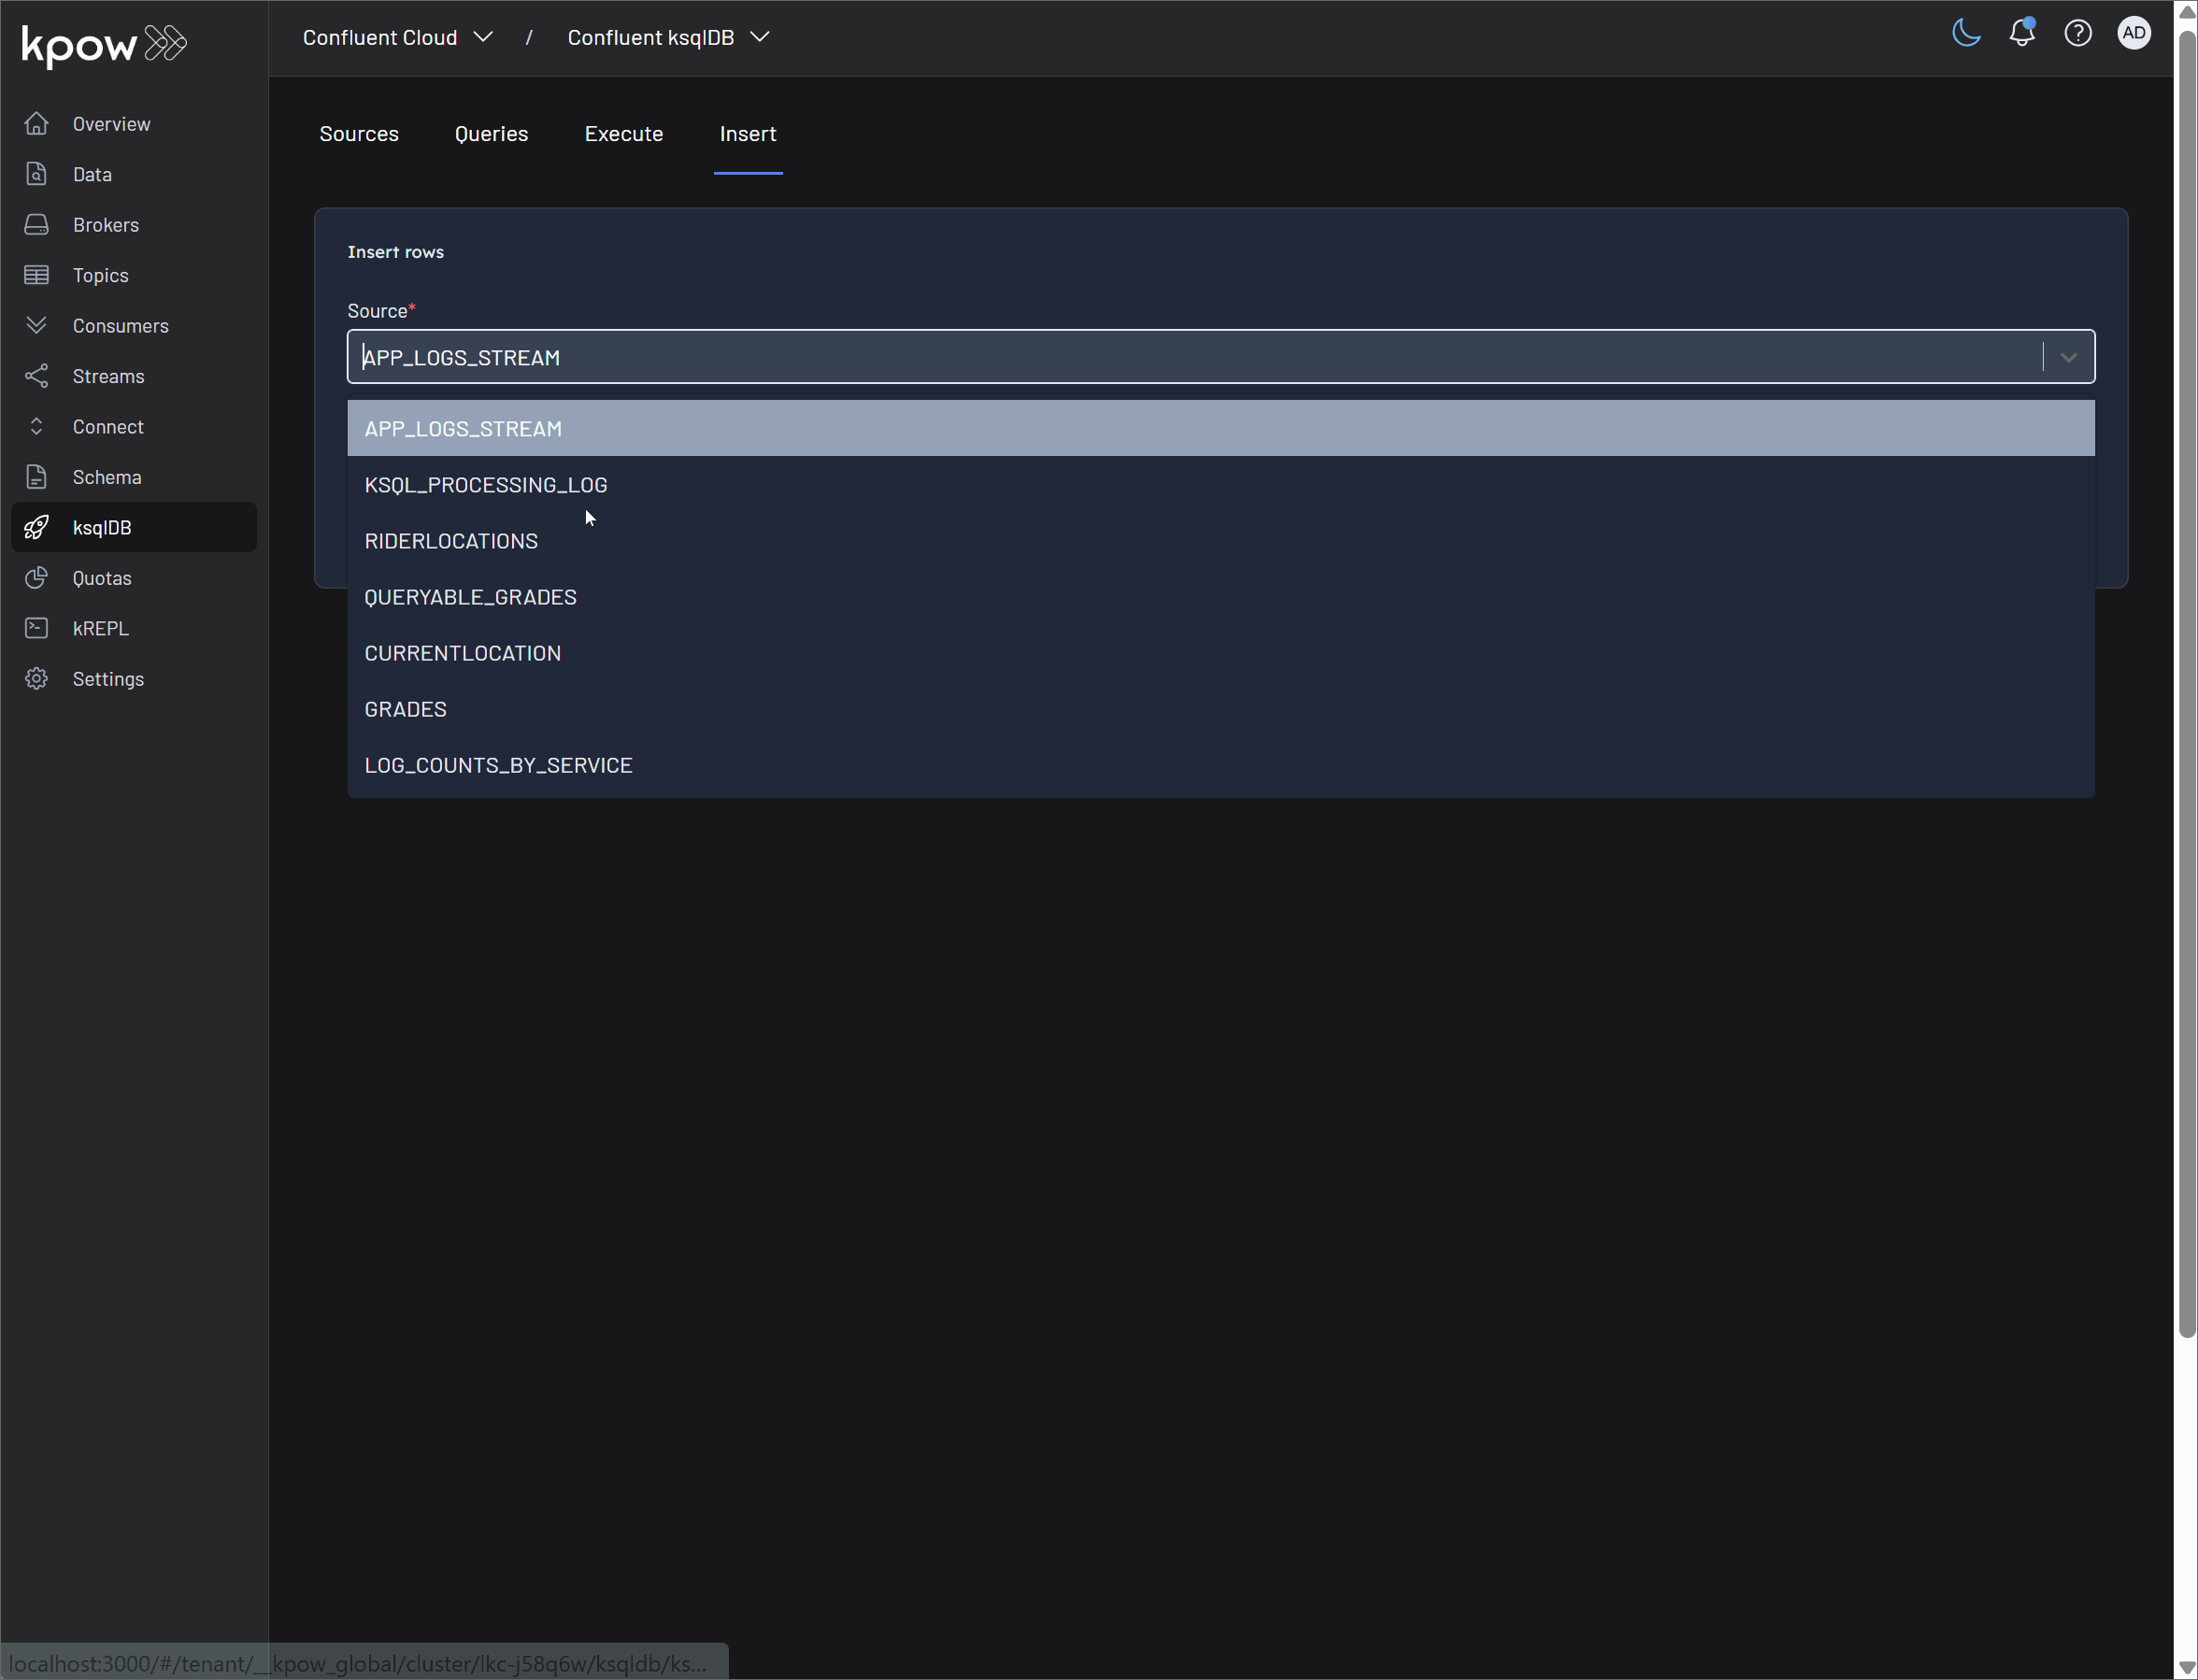
Task: Click the Overview home icon
Action: [37, 124]
